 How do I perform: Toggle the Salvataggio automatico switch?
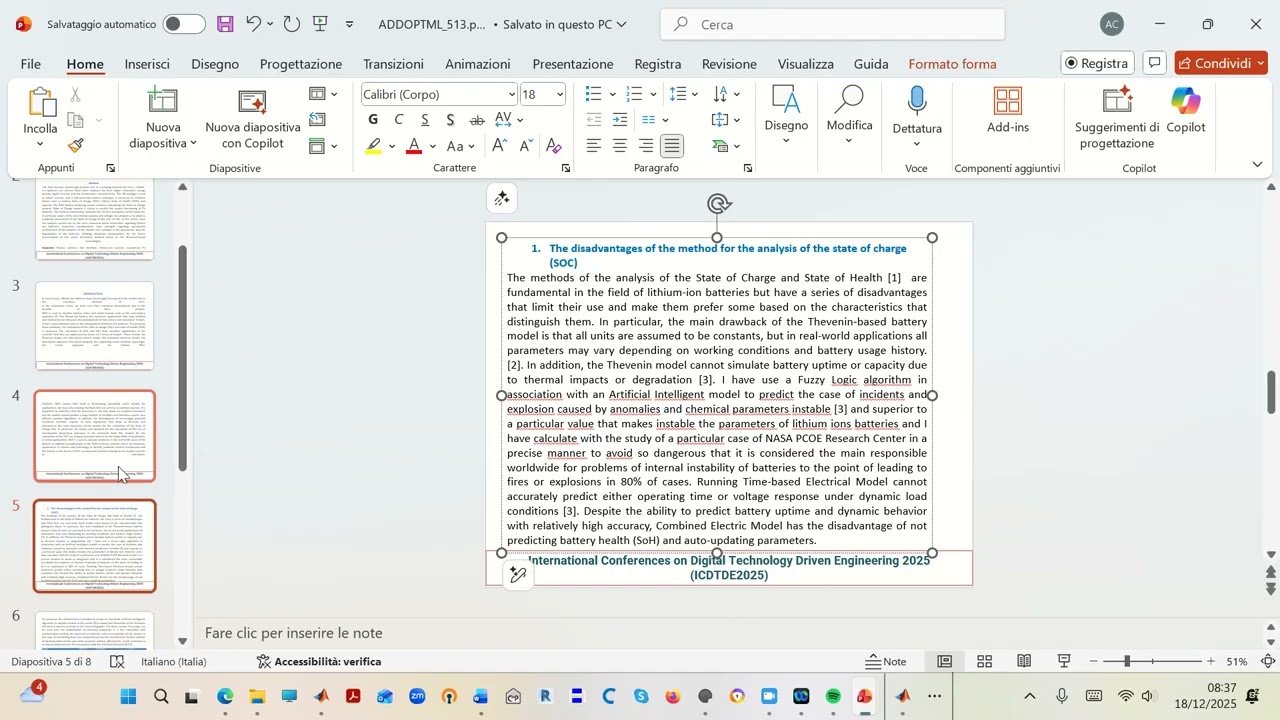tap(184, 24)
